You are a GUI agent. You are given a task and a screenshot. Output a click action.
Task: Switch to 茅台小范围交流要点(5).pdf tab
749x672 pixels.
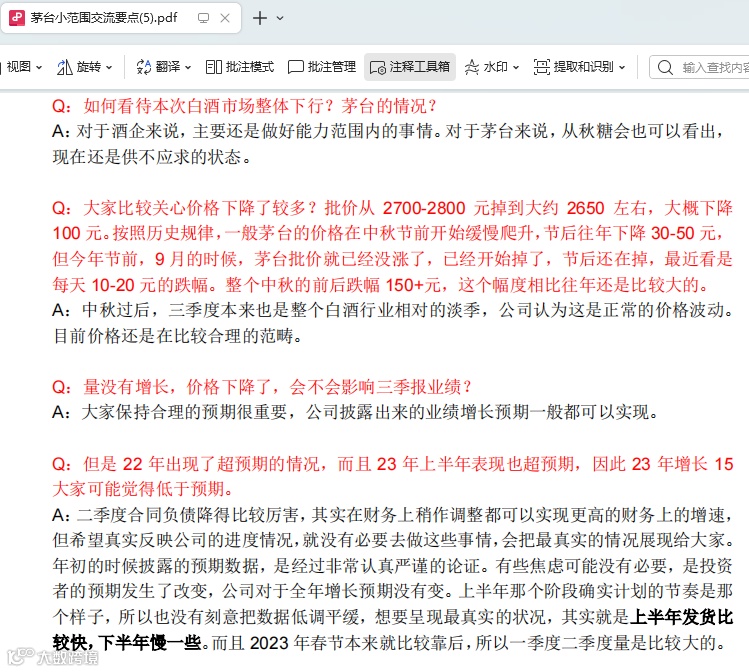tap(121, 18)
